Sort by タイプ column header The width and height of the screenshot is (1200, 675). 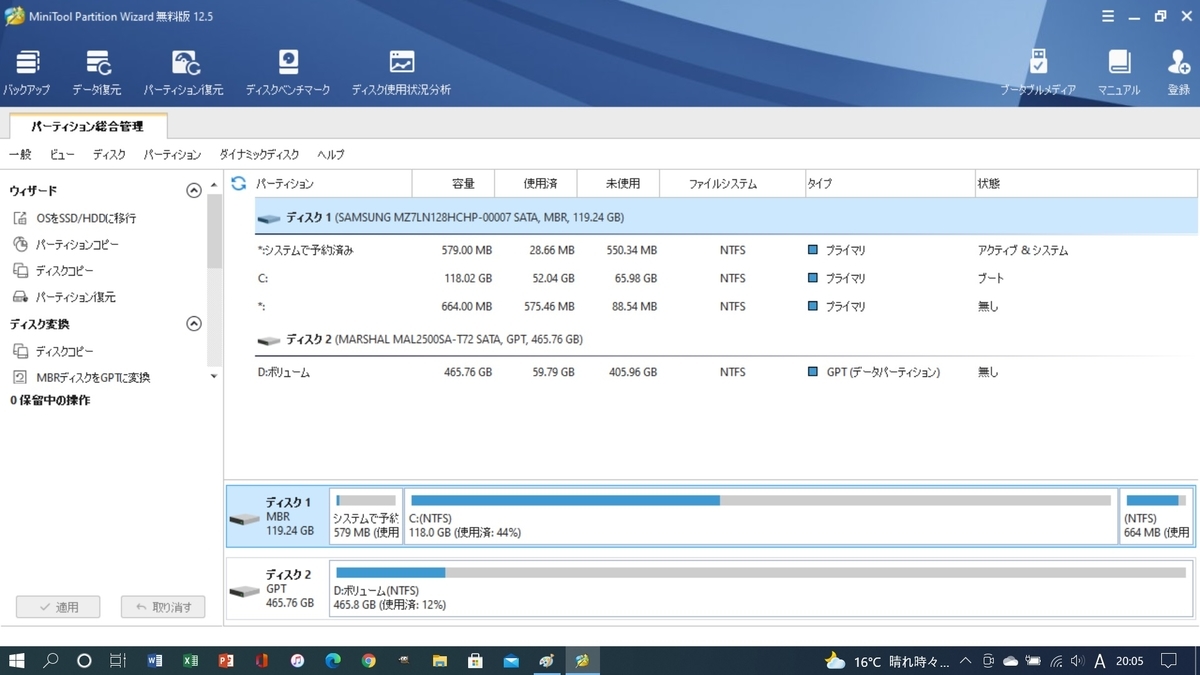(x=890, y=184)
